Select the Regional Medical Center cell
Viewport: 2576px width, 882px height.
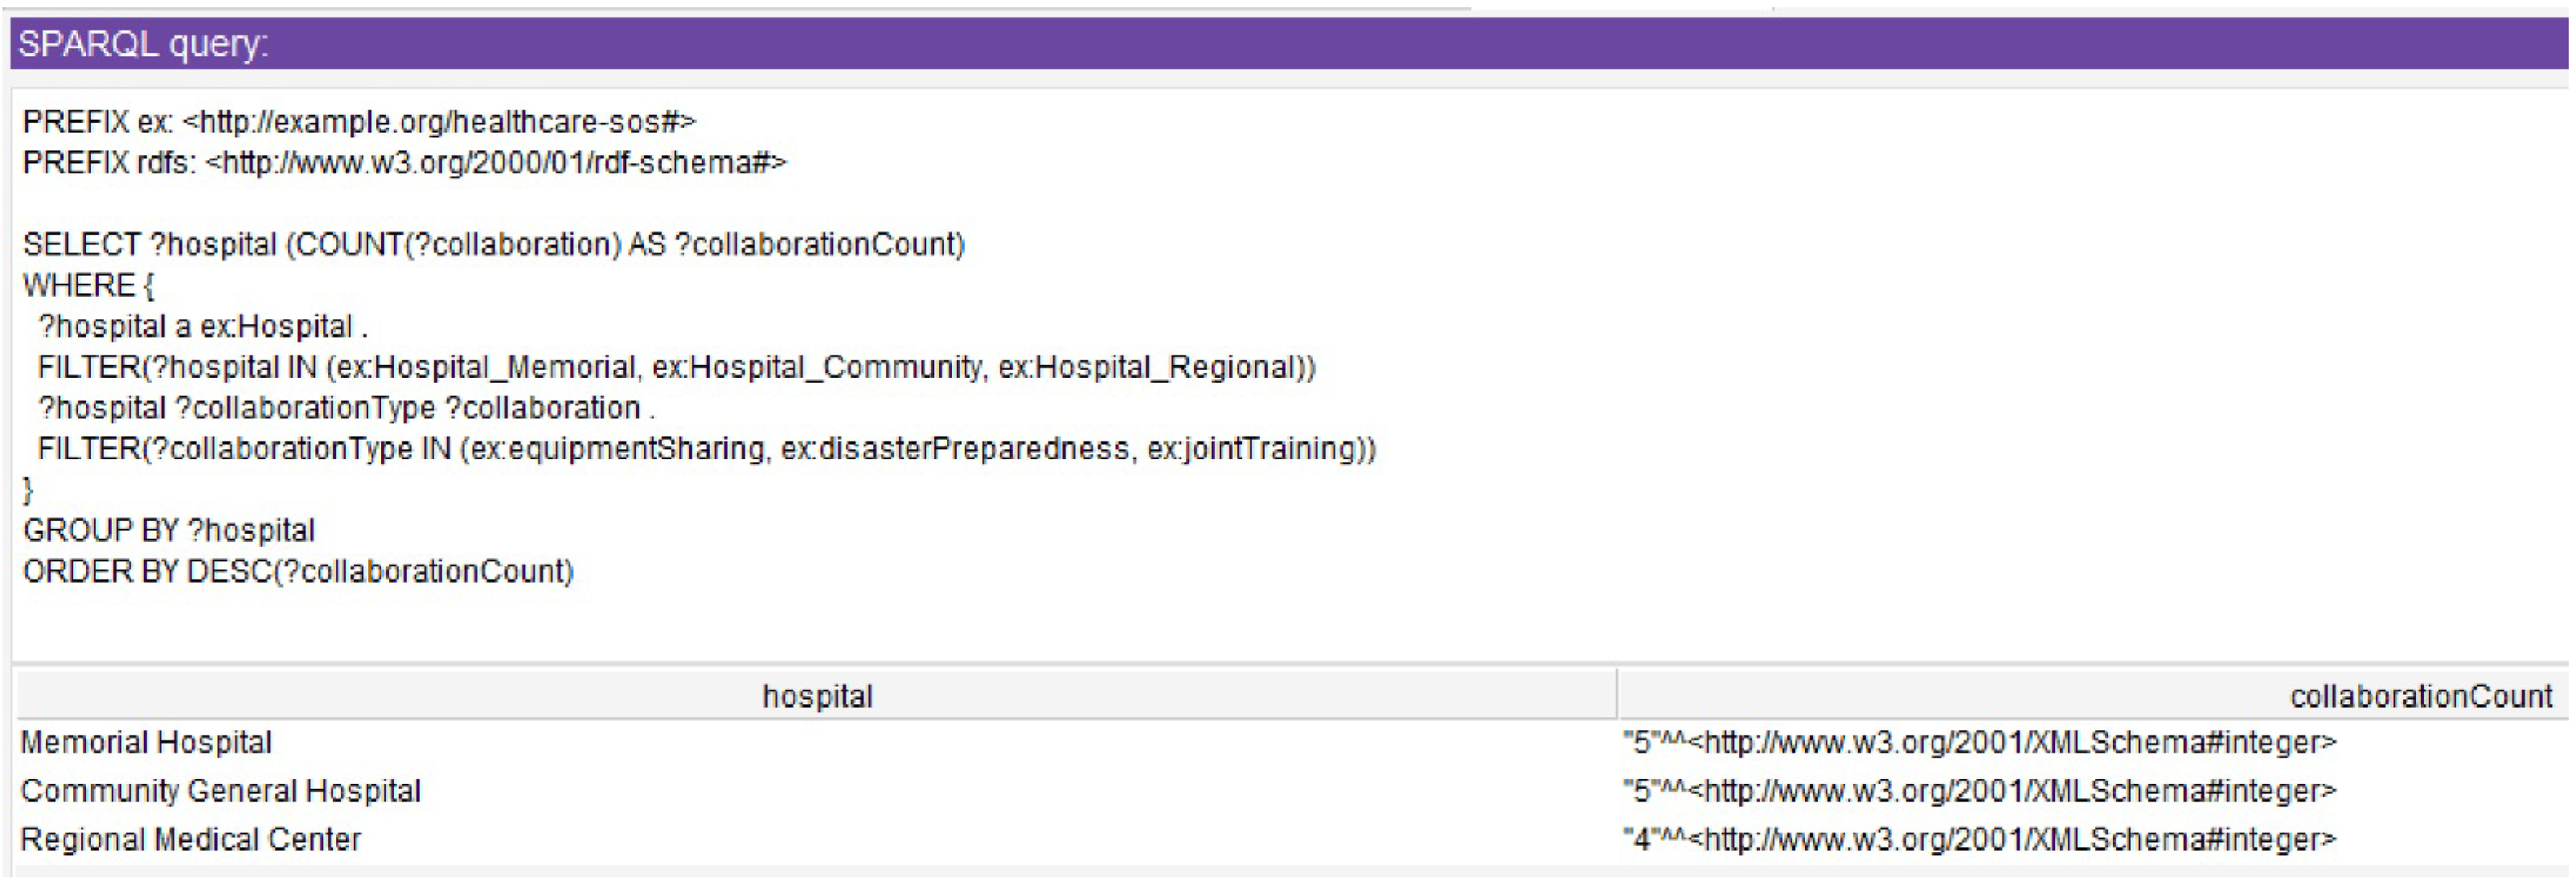coord(190,839)
